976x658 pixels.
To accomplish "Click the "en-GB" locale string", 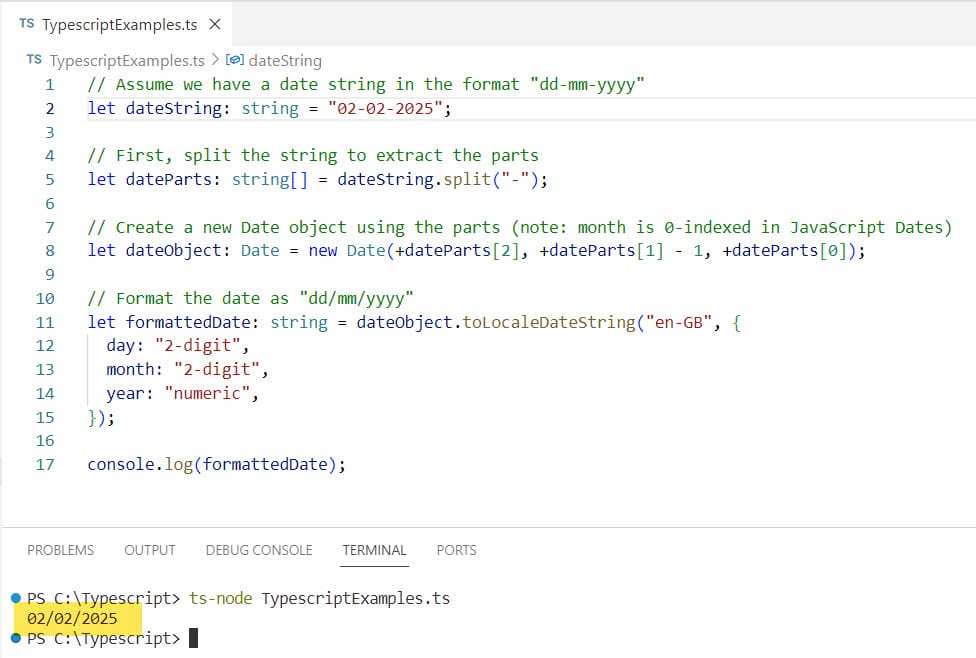I will [x=678, y=322].
